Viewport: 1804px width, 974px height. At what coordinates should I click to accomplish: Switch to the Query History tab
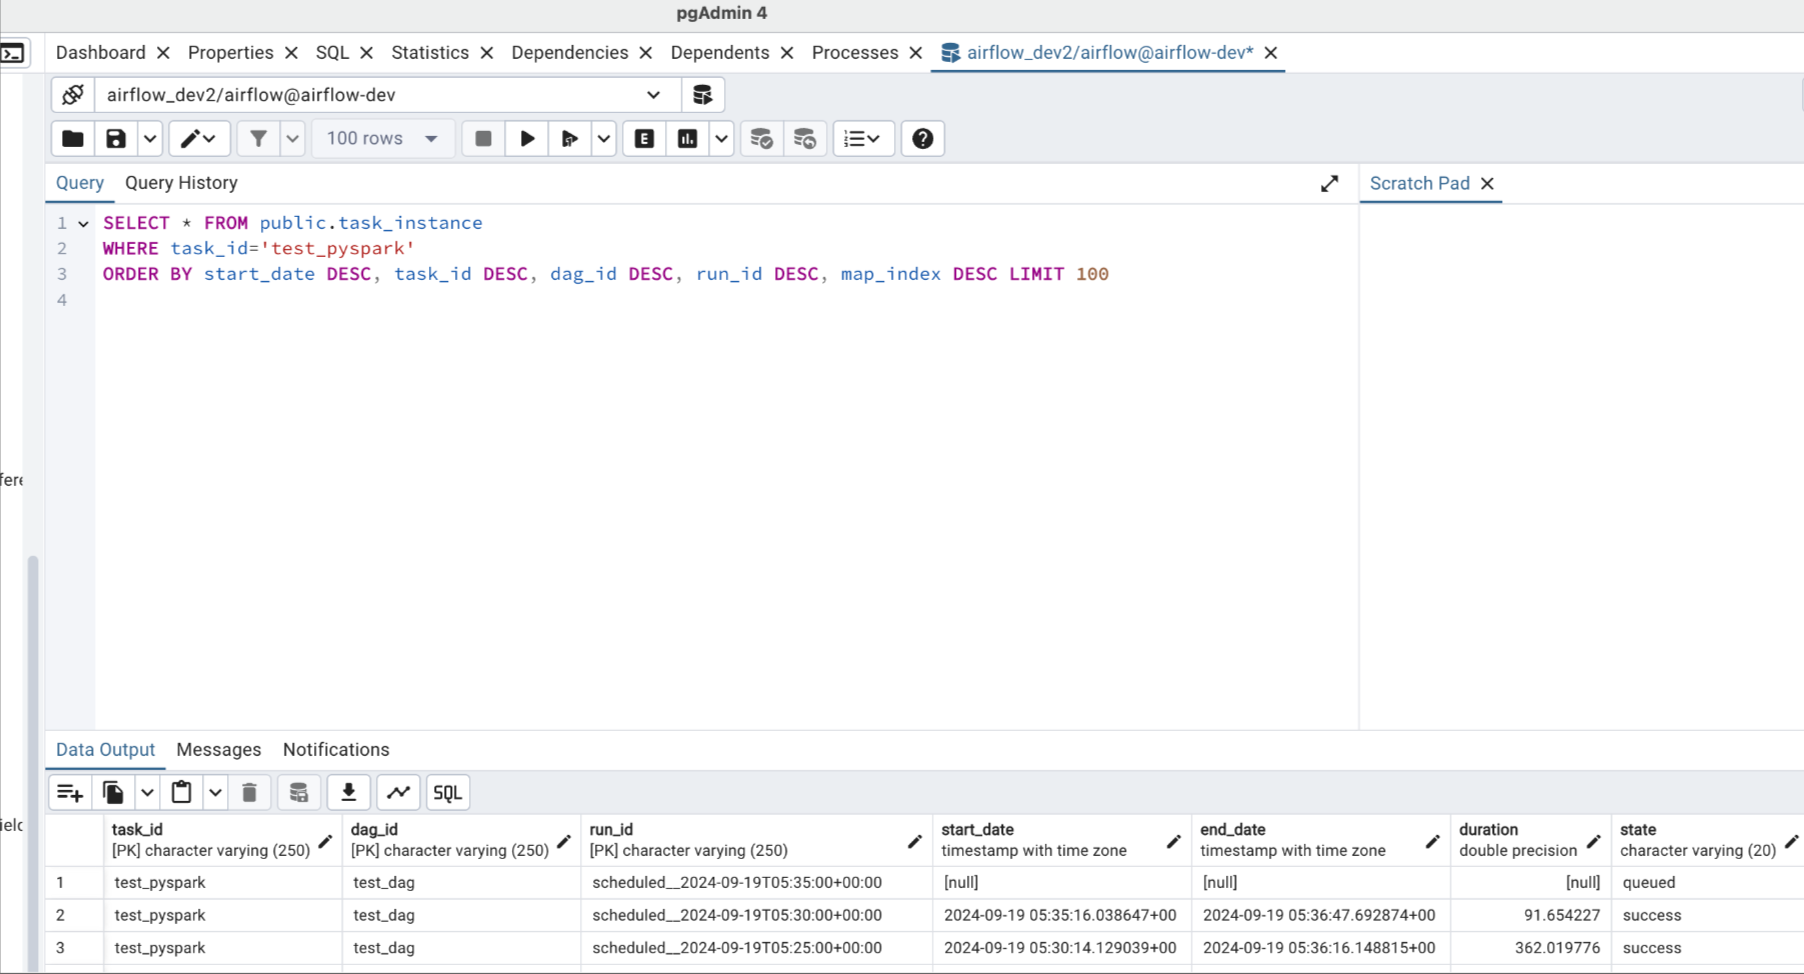point(181,183)
